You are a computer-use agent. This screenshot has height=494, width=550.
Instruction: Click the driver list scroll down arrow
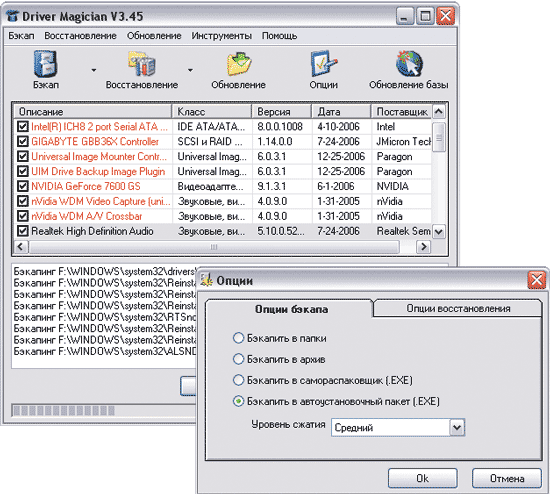(x=439, y=232)
